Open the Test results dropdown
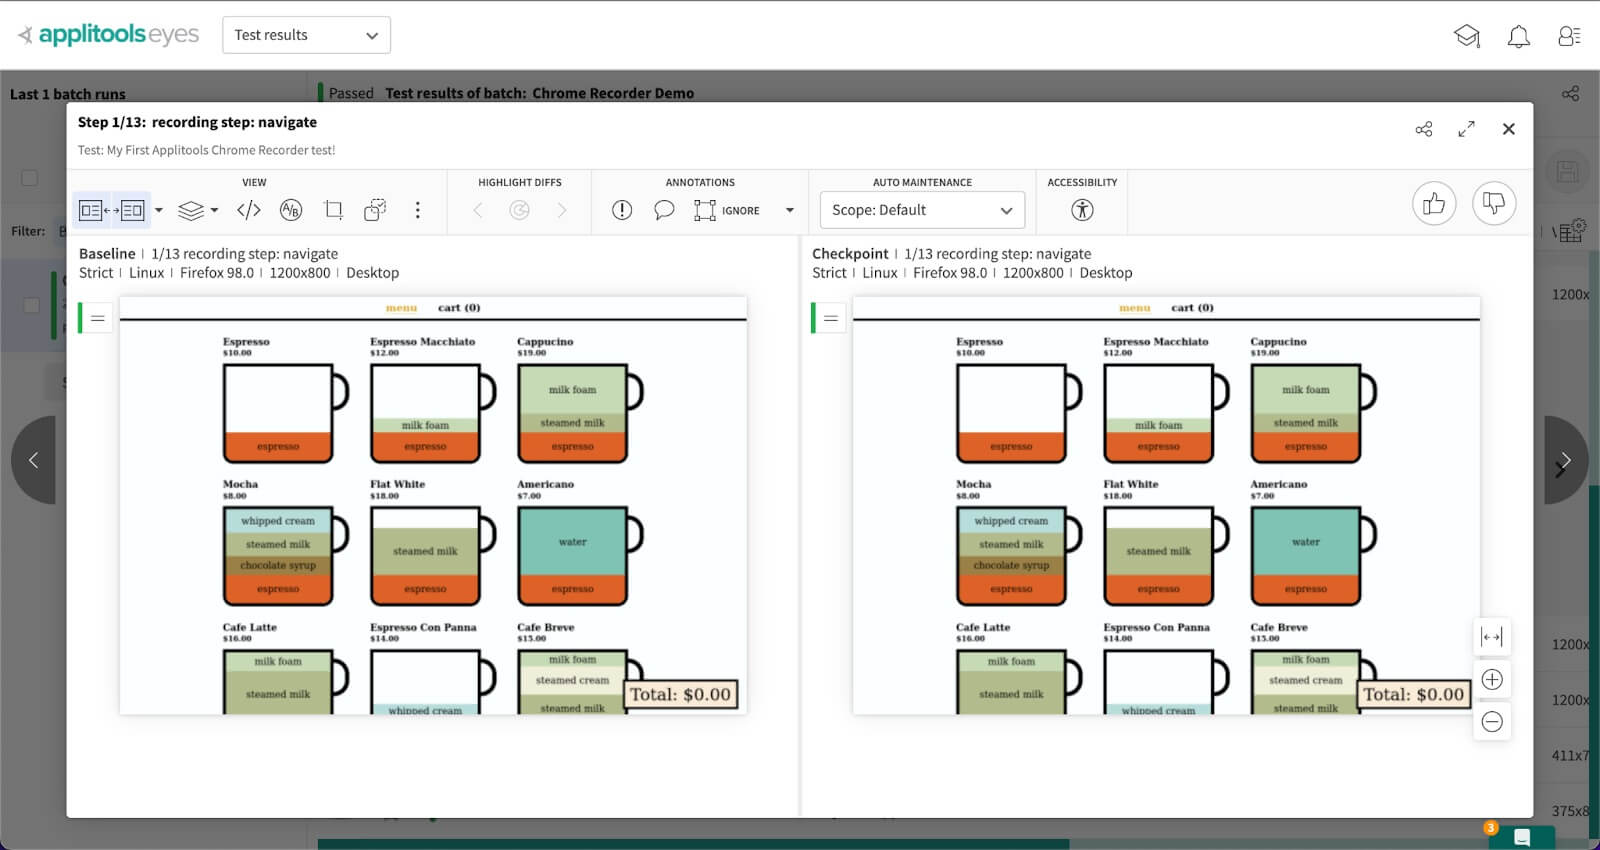 [306, 35]
